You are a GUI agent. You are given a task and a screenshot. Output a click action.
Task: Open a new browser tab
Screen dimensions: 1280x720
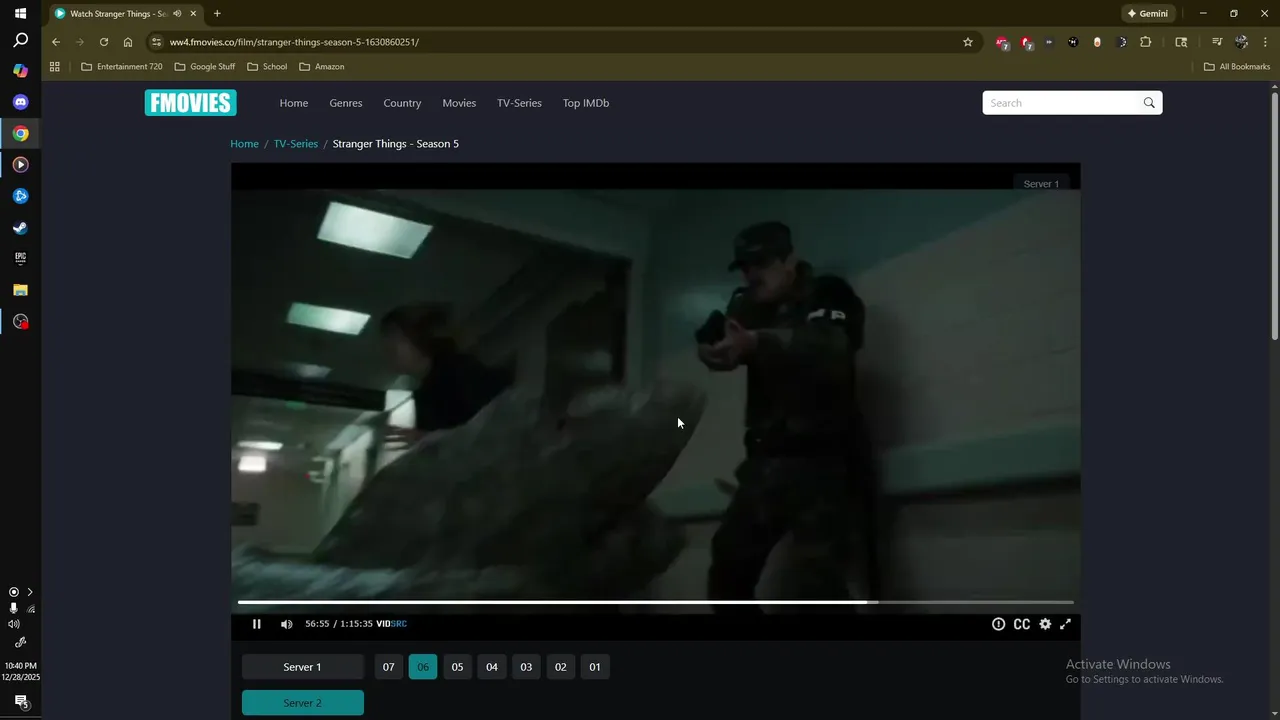(x=217, y=14)
